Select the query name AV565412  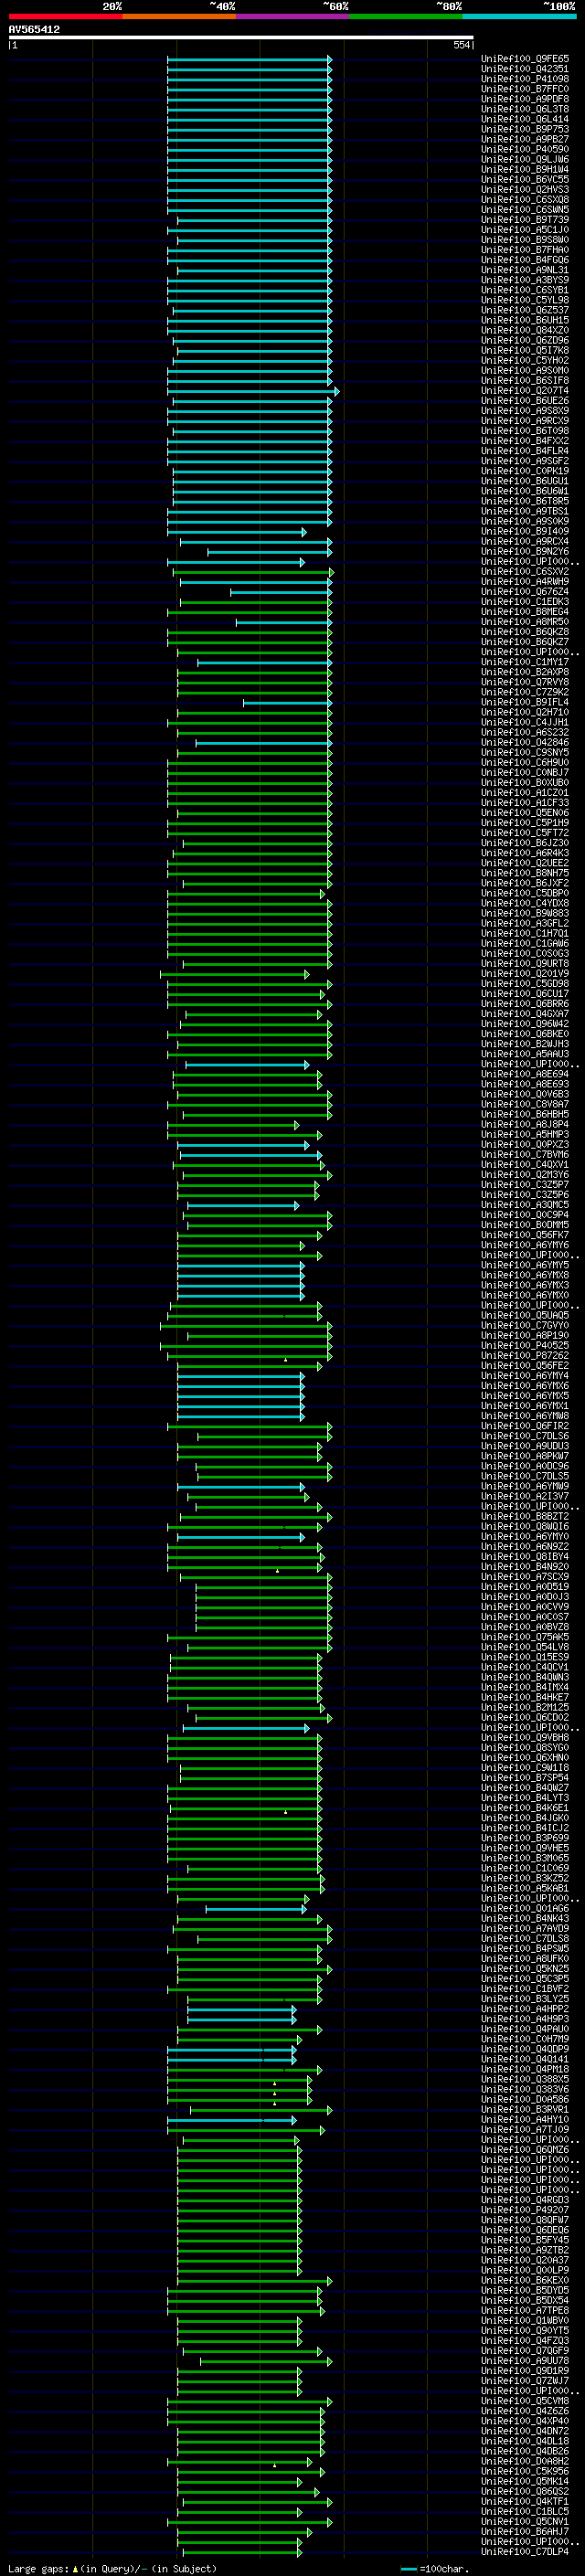click(x=34, y=29)
